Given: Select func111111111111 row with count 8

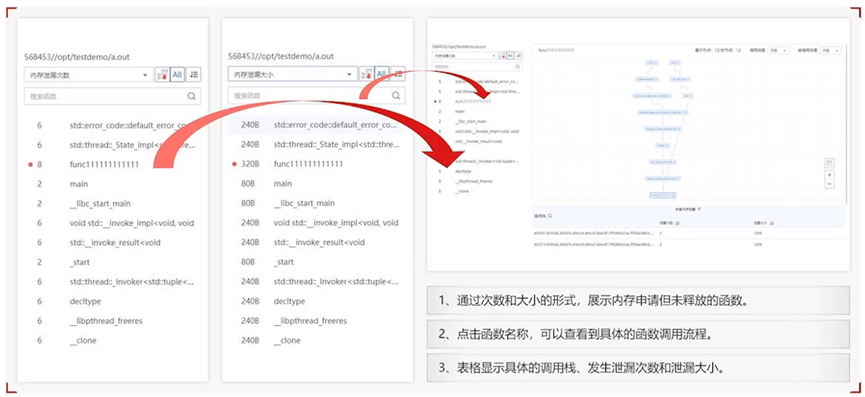Looking at the screenshot, I should (113, 164).
